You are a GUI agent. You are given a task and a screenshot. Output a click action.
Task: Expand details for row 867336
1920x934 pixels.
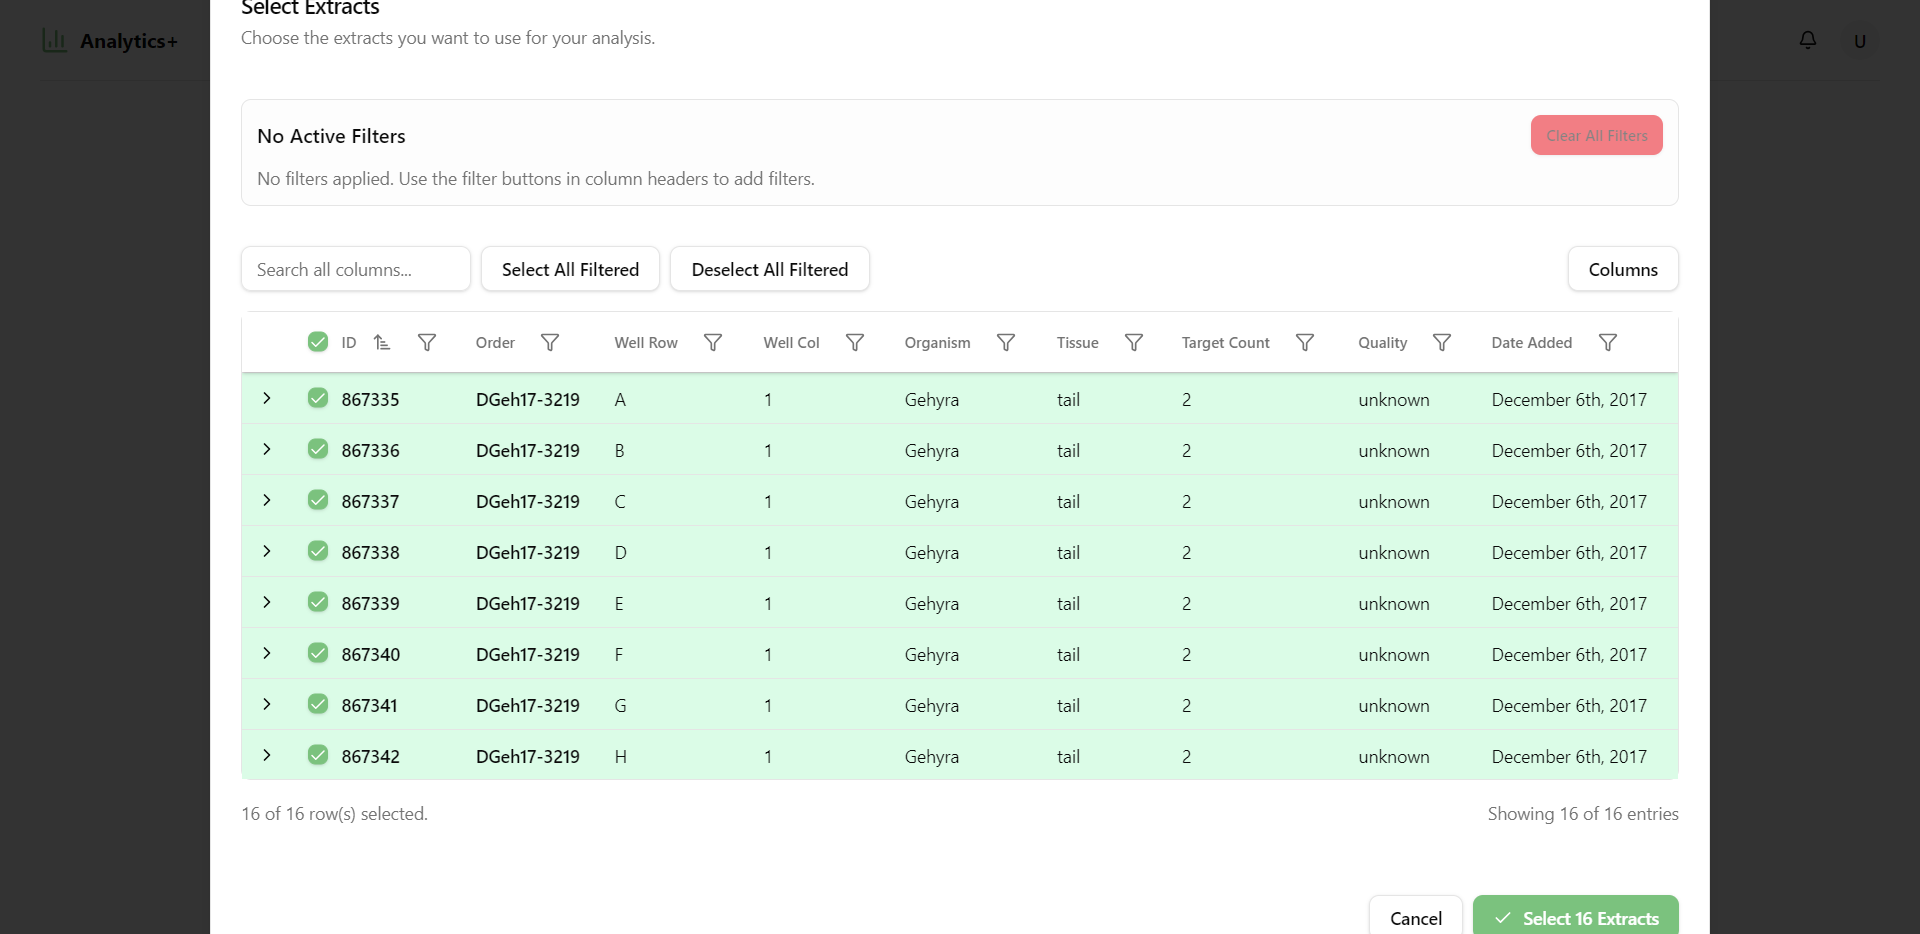click(x=267, y=449)
